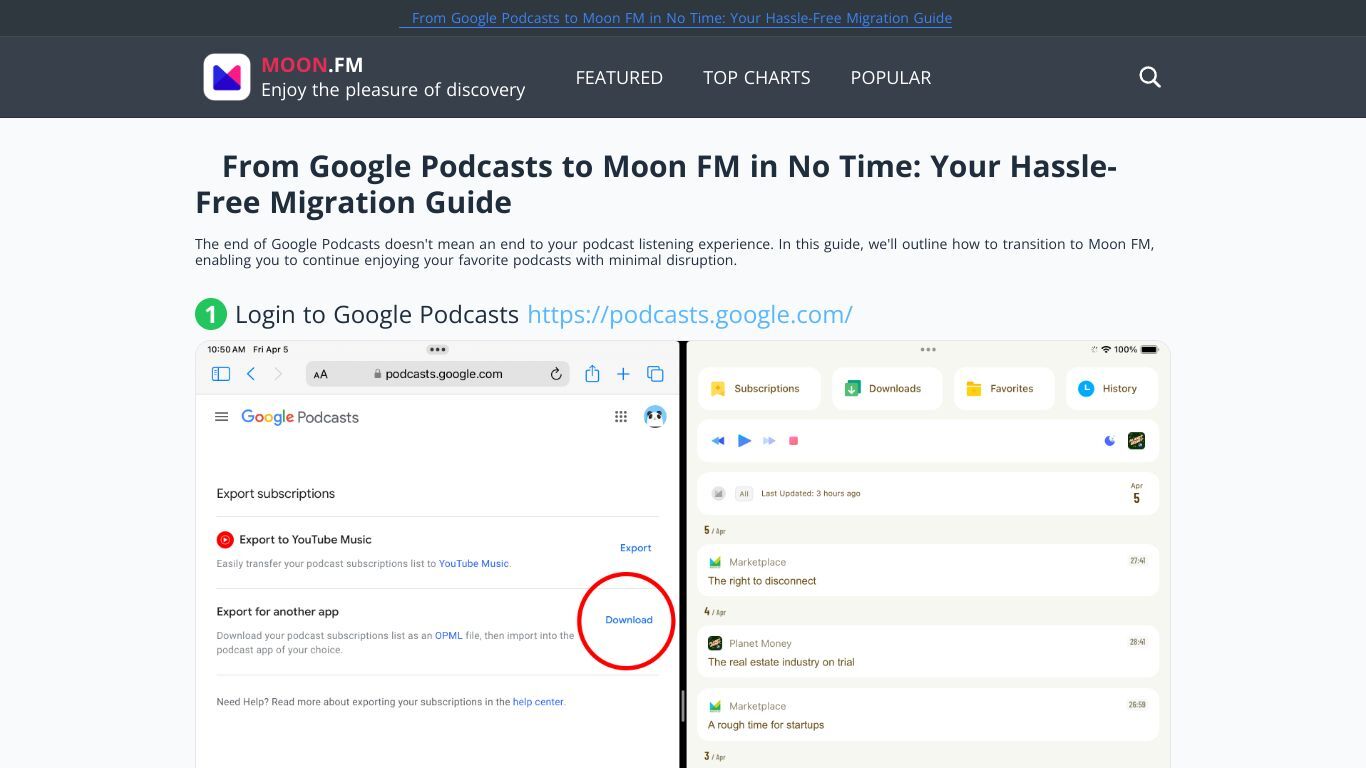Image resolution: width=1366 pixels, height=768 pixels.
Task: Click the Moon.FM logo icon
Action: tap(227, 77)
